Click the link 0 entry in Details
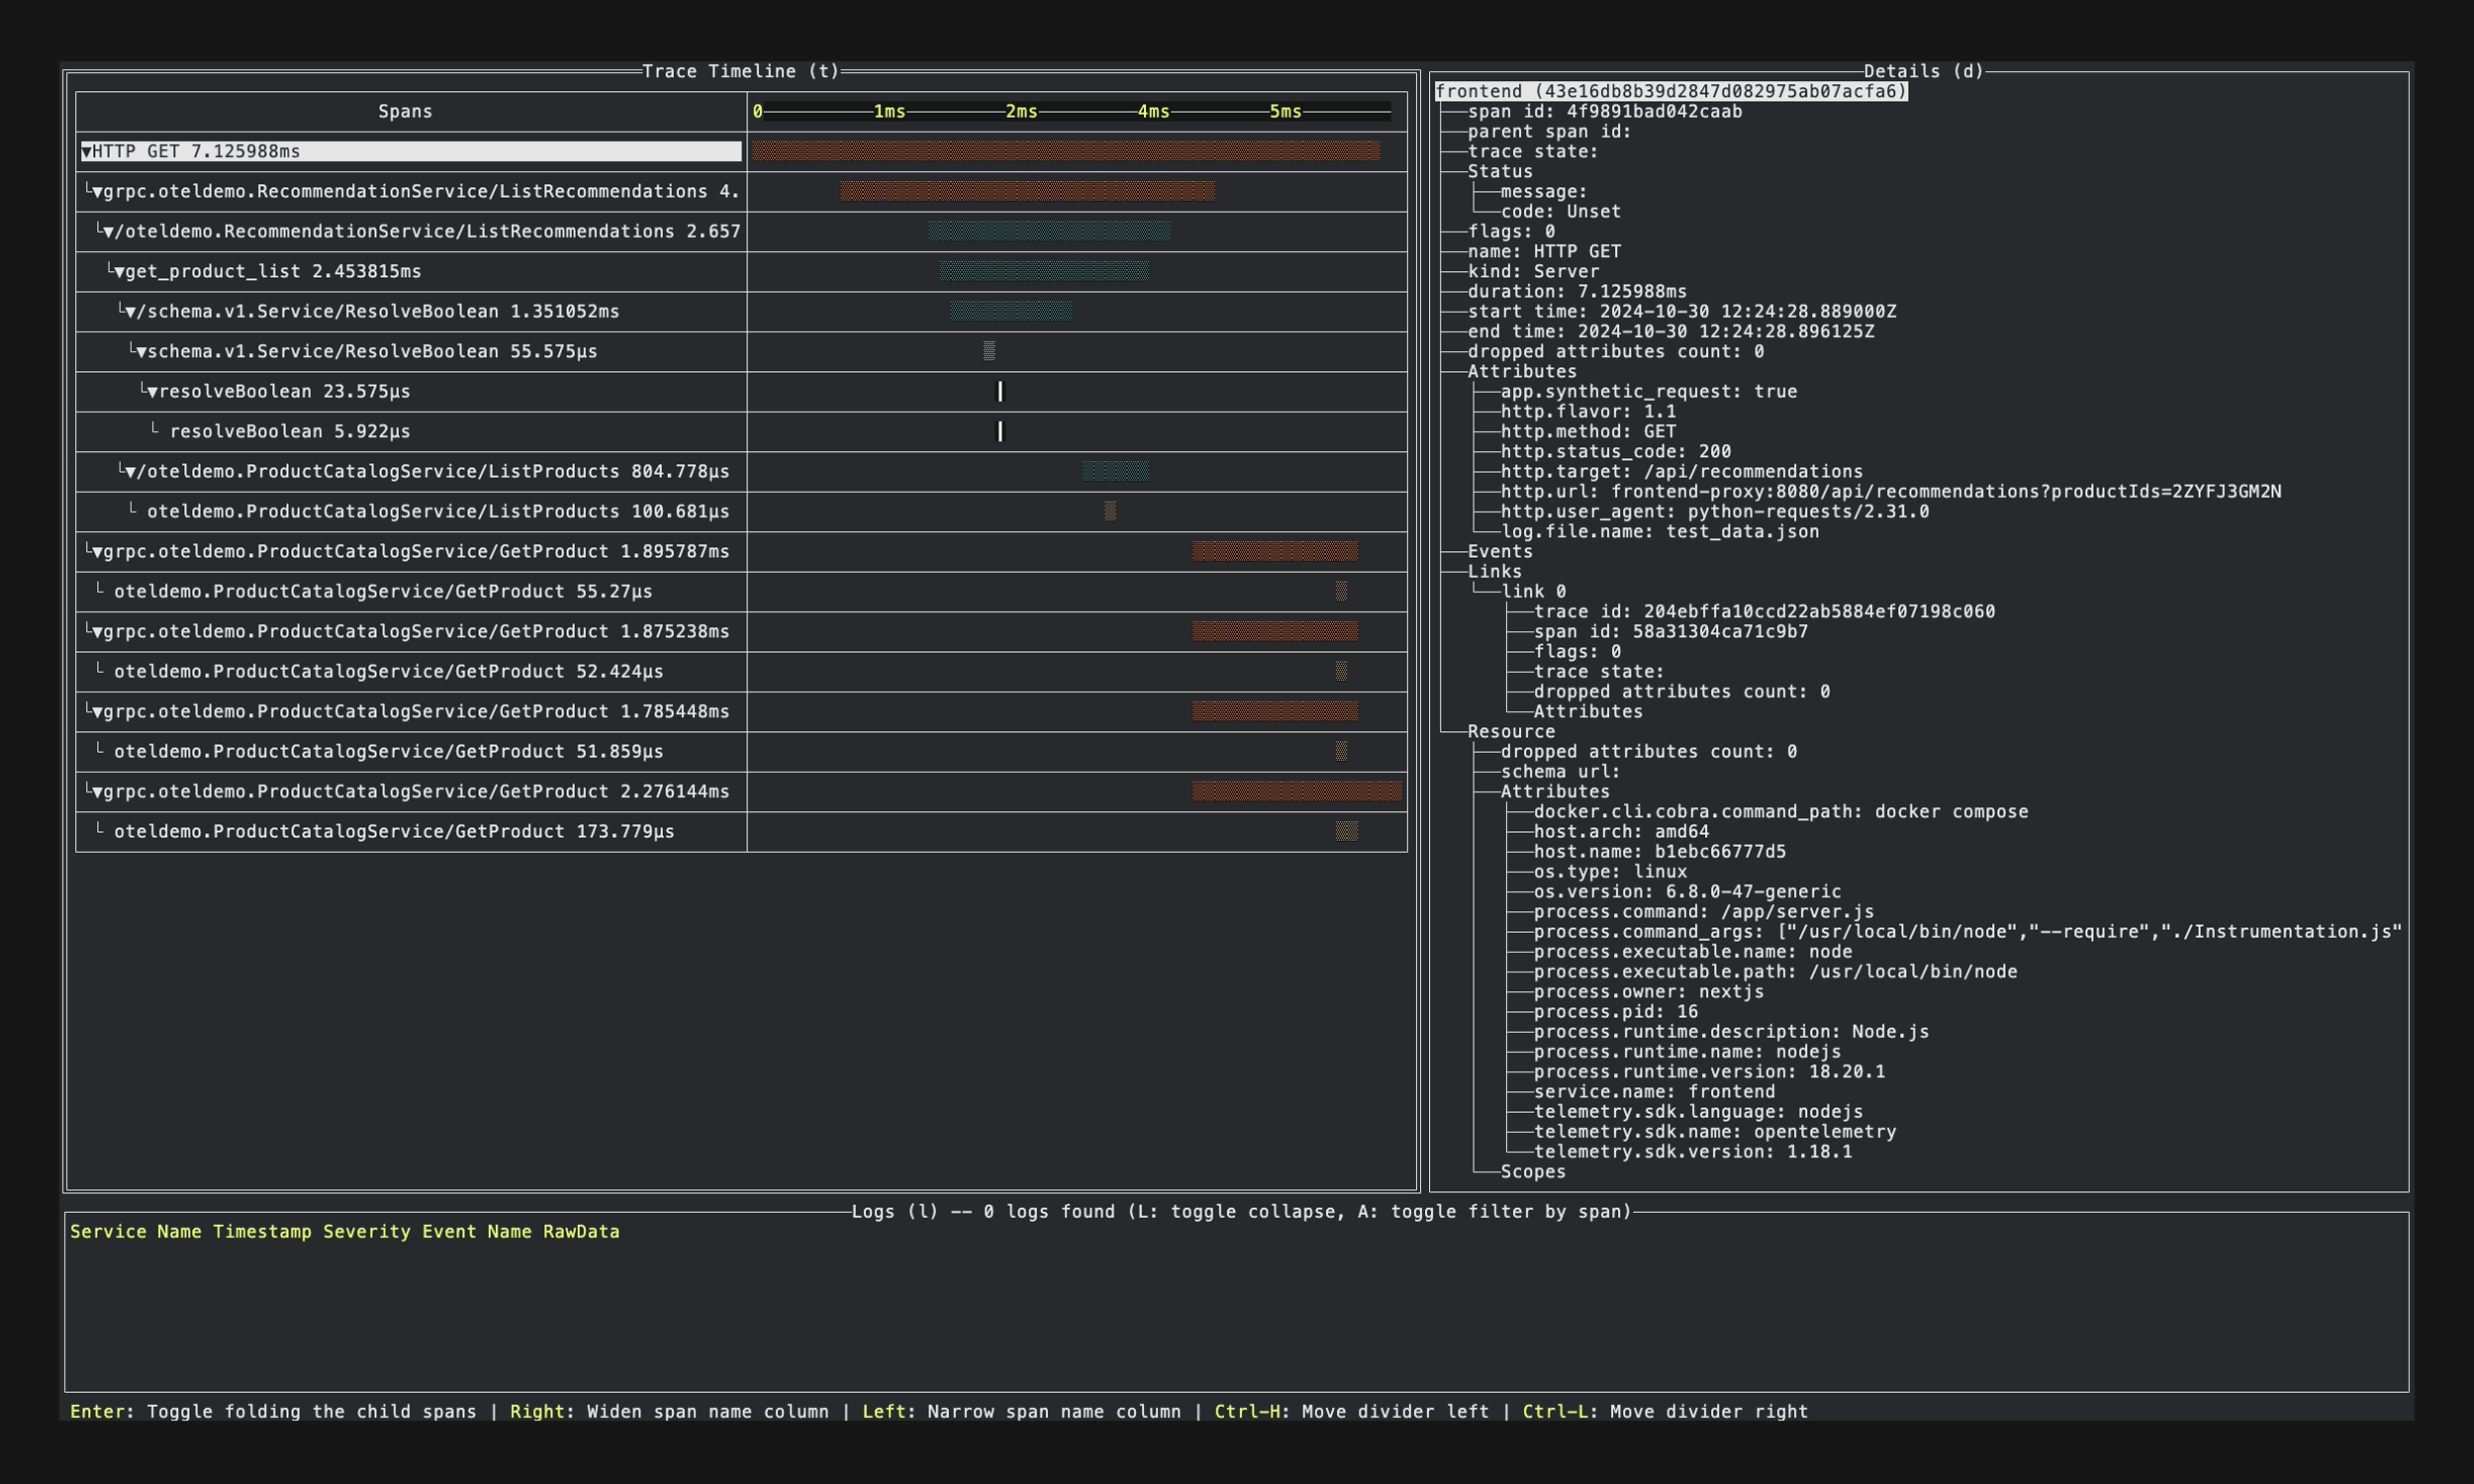 pos(1533,592)
